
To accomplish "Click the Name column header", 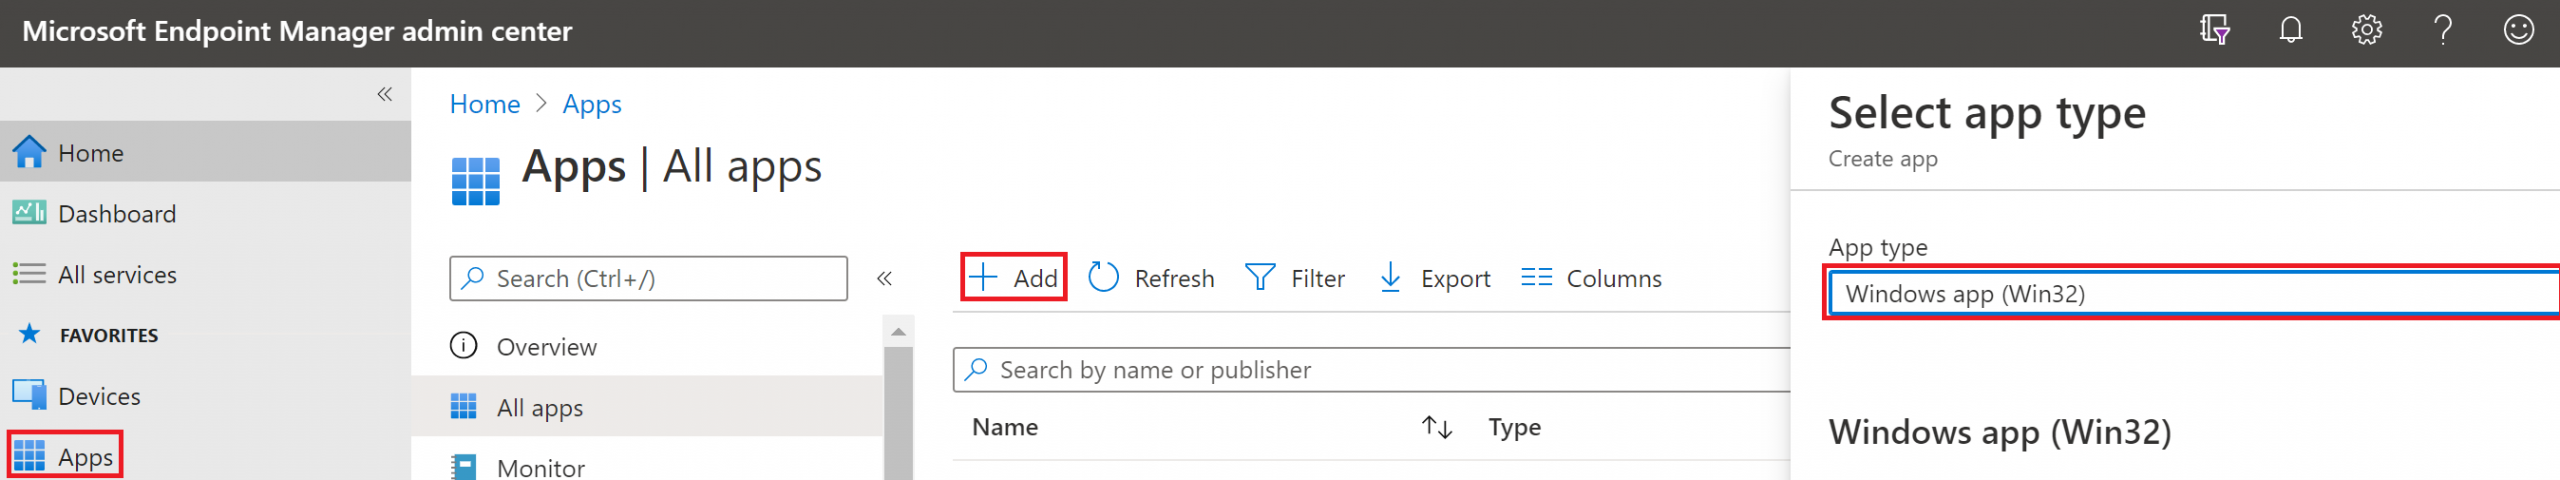I will click(1005, 427).
